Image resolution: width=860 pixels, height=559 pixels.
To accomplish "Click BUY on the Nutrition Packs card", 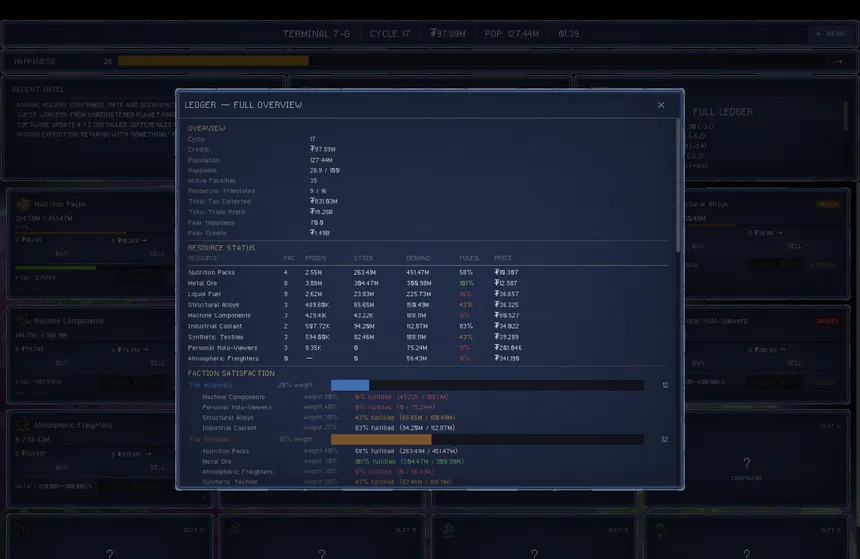I will click(x=61, y=253).
